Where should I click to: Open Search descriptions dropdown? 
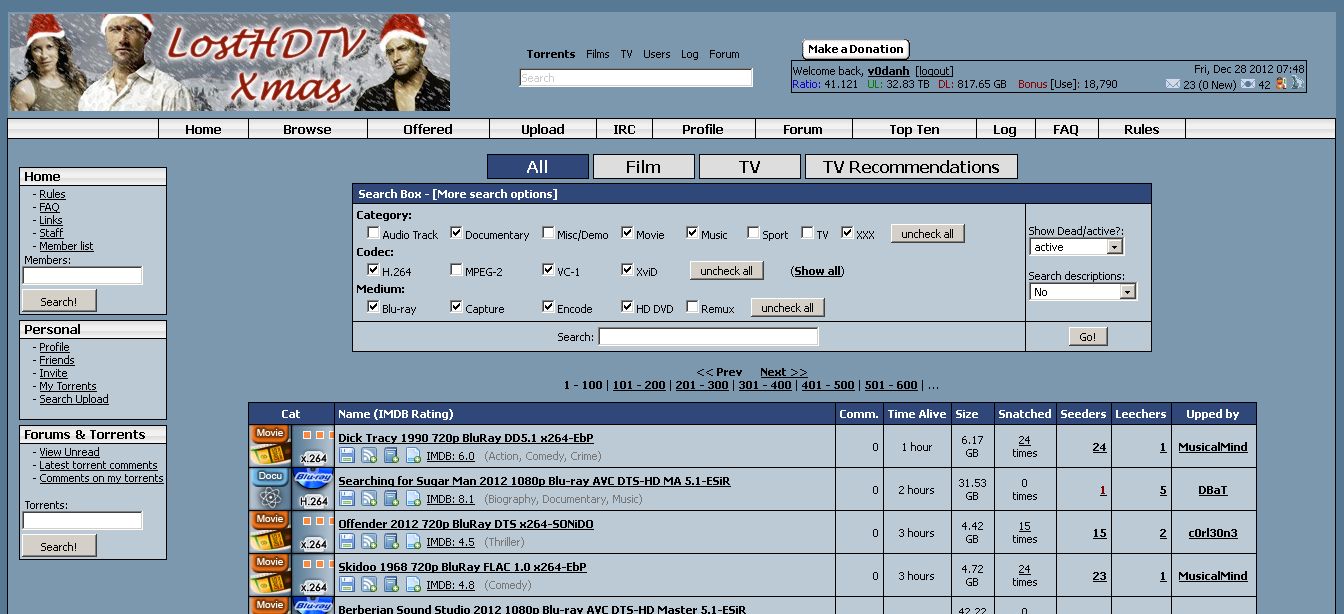[x=1083, y=292]
